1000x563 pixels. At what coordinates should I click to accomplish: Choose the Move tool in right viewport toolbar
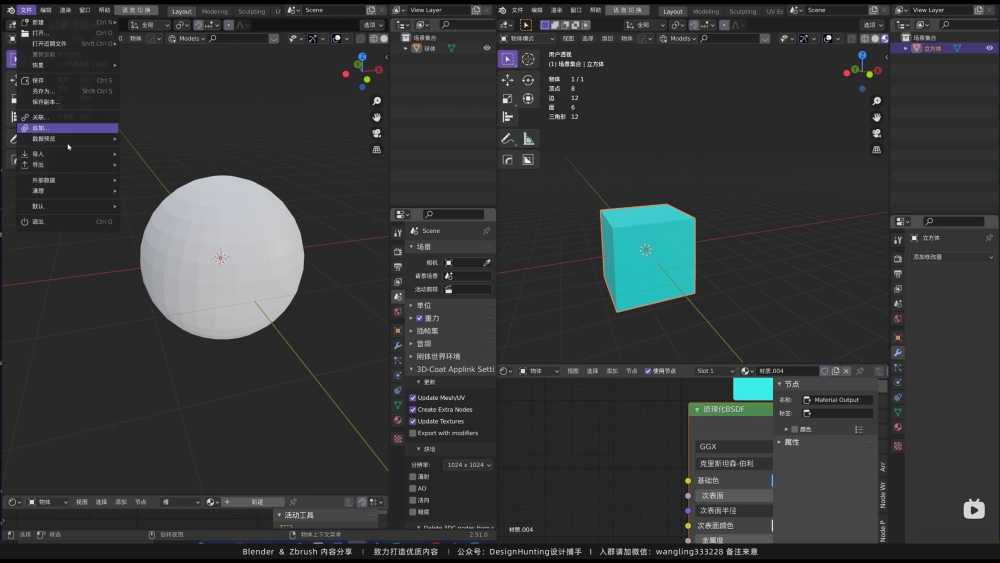point(508,80)
